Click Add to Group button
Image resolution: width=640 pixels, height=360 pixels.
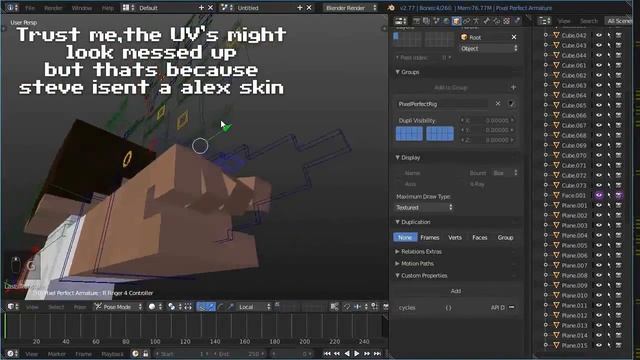451,87
